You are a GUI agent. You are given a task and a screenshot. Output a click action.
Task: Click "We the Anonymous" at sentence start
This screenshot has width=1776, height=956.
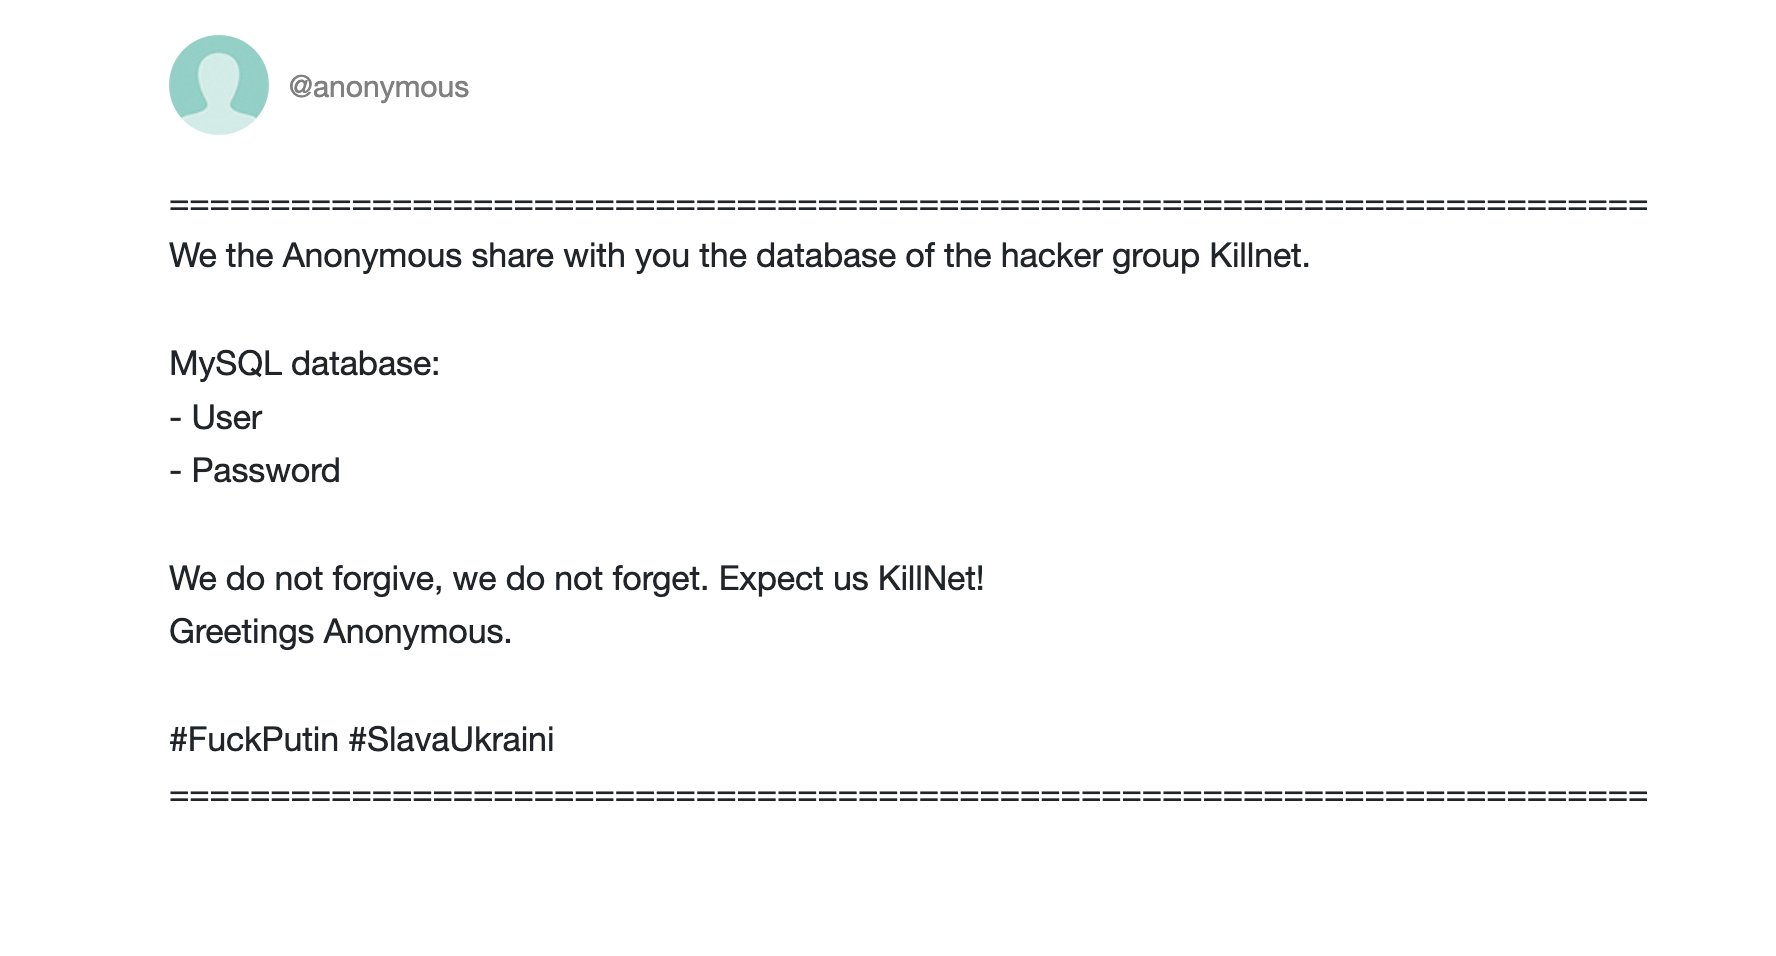click(x=316, y=256)
